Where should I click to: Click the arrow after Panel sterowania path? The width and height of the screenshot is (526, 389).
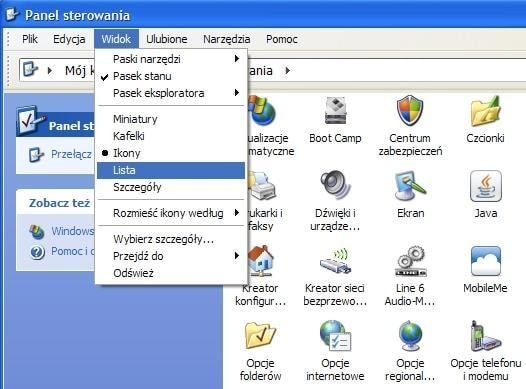tap(287, 70)
